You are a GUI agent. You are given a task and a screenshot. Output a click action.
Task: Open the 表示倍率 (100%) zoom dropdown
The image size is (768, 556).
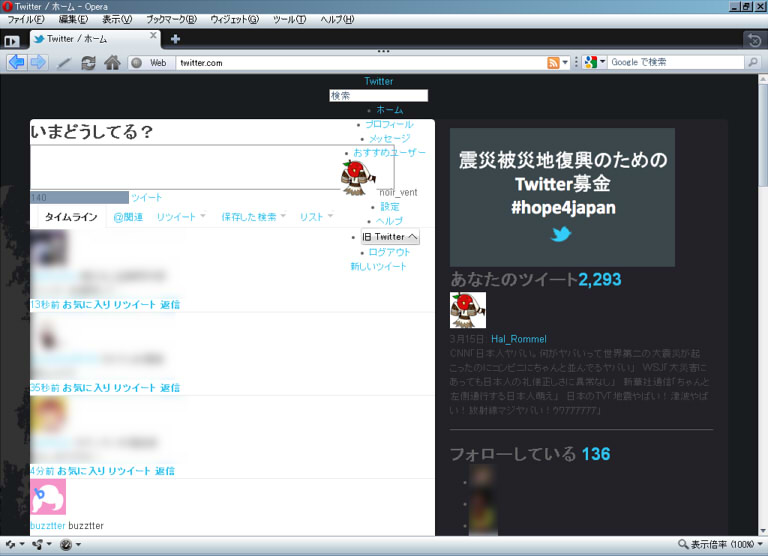(x=720, y=544)
